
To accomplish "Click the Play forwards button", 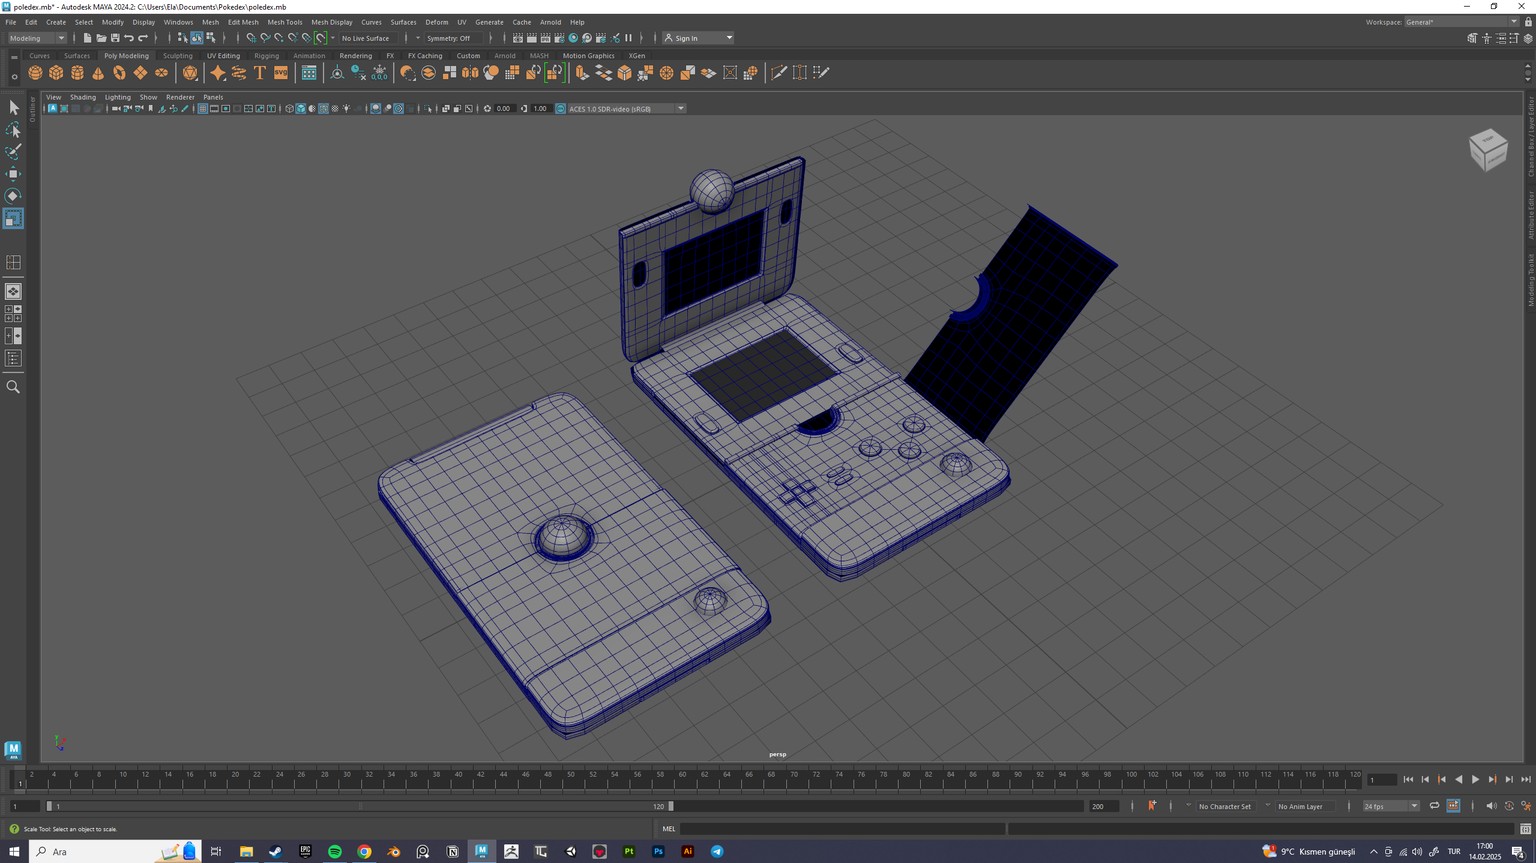I will [x=1475, y=780].
